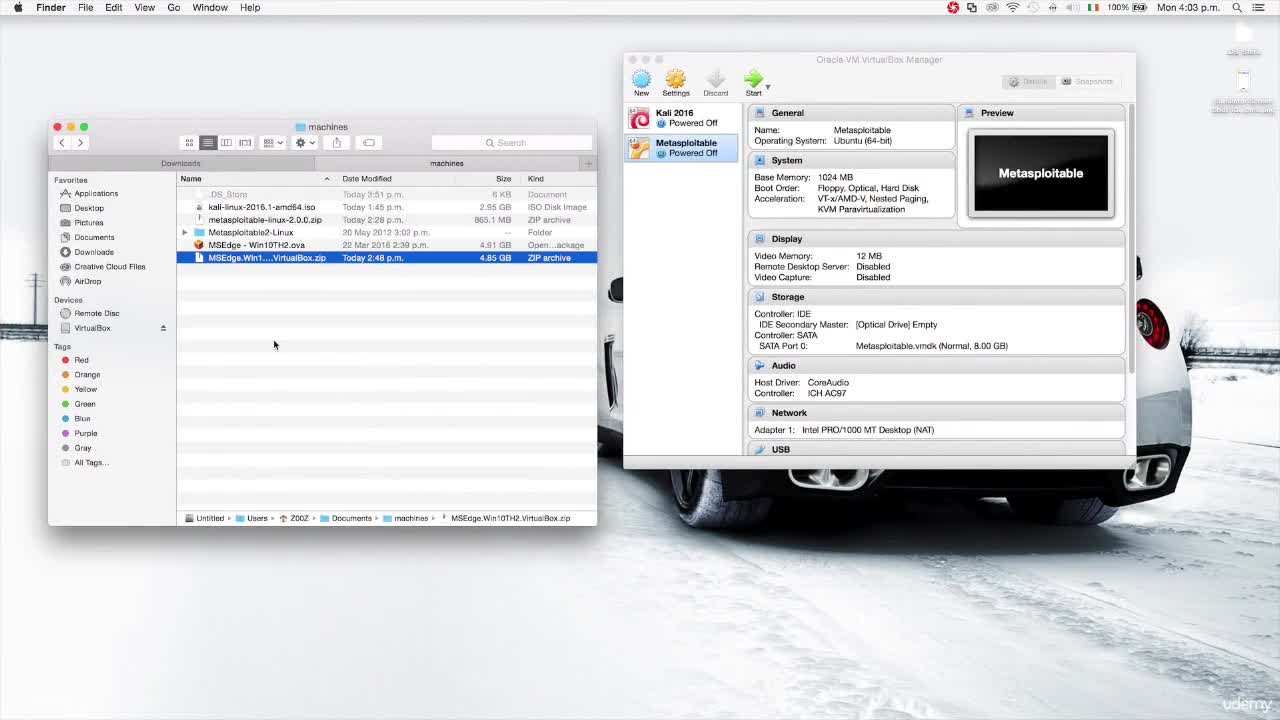Sort files by Size column

click(487, 179)
